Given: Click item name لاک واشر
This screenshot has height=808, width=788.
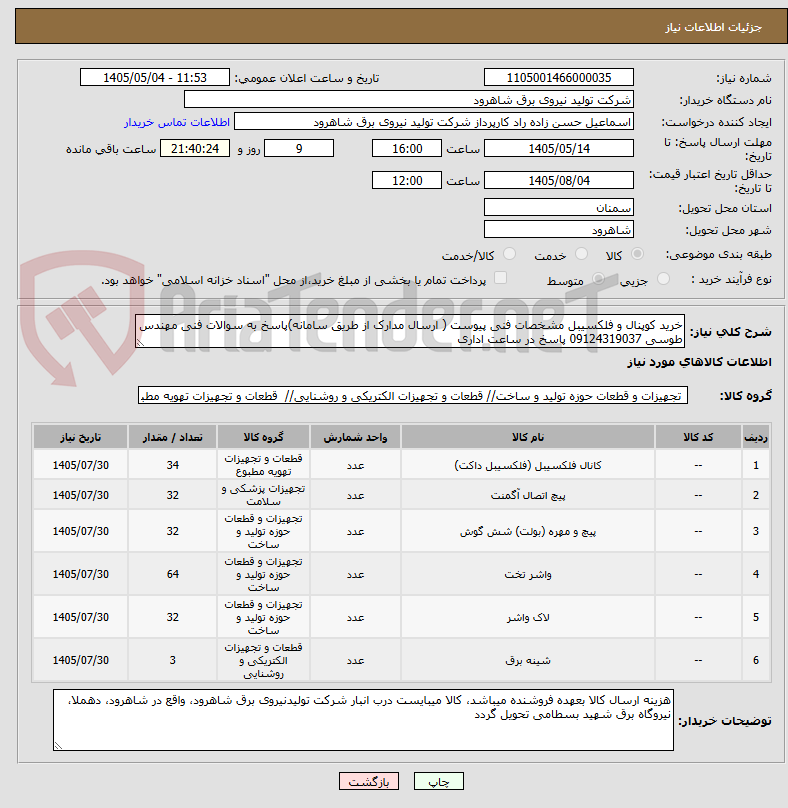Looking at the screenshot, I should tap(528, 617).
